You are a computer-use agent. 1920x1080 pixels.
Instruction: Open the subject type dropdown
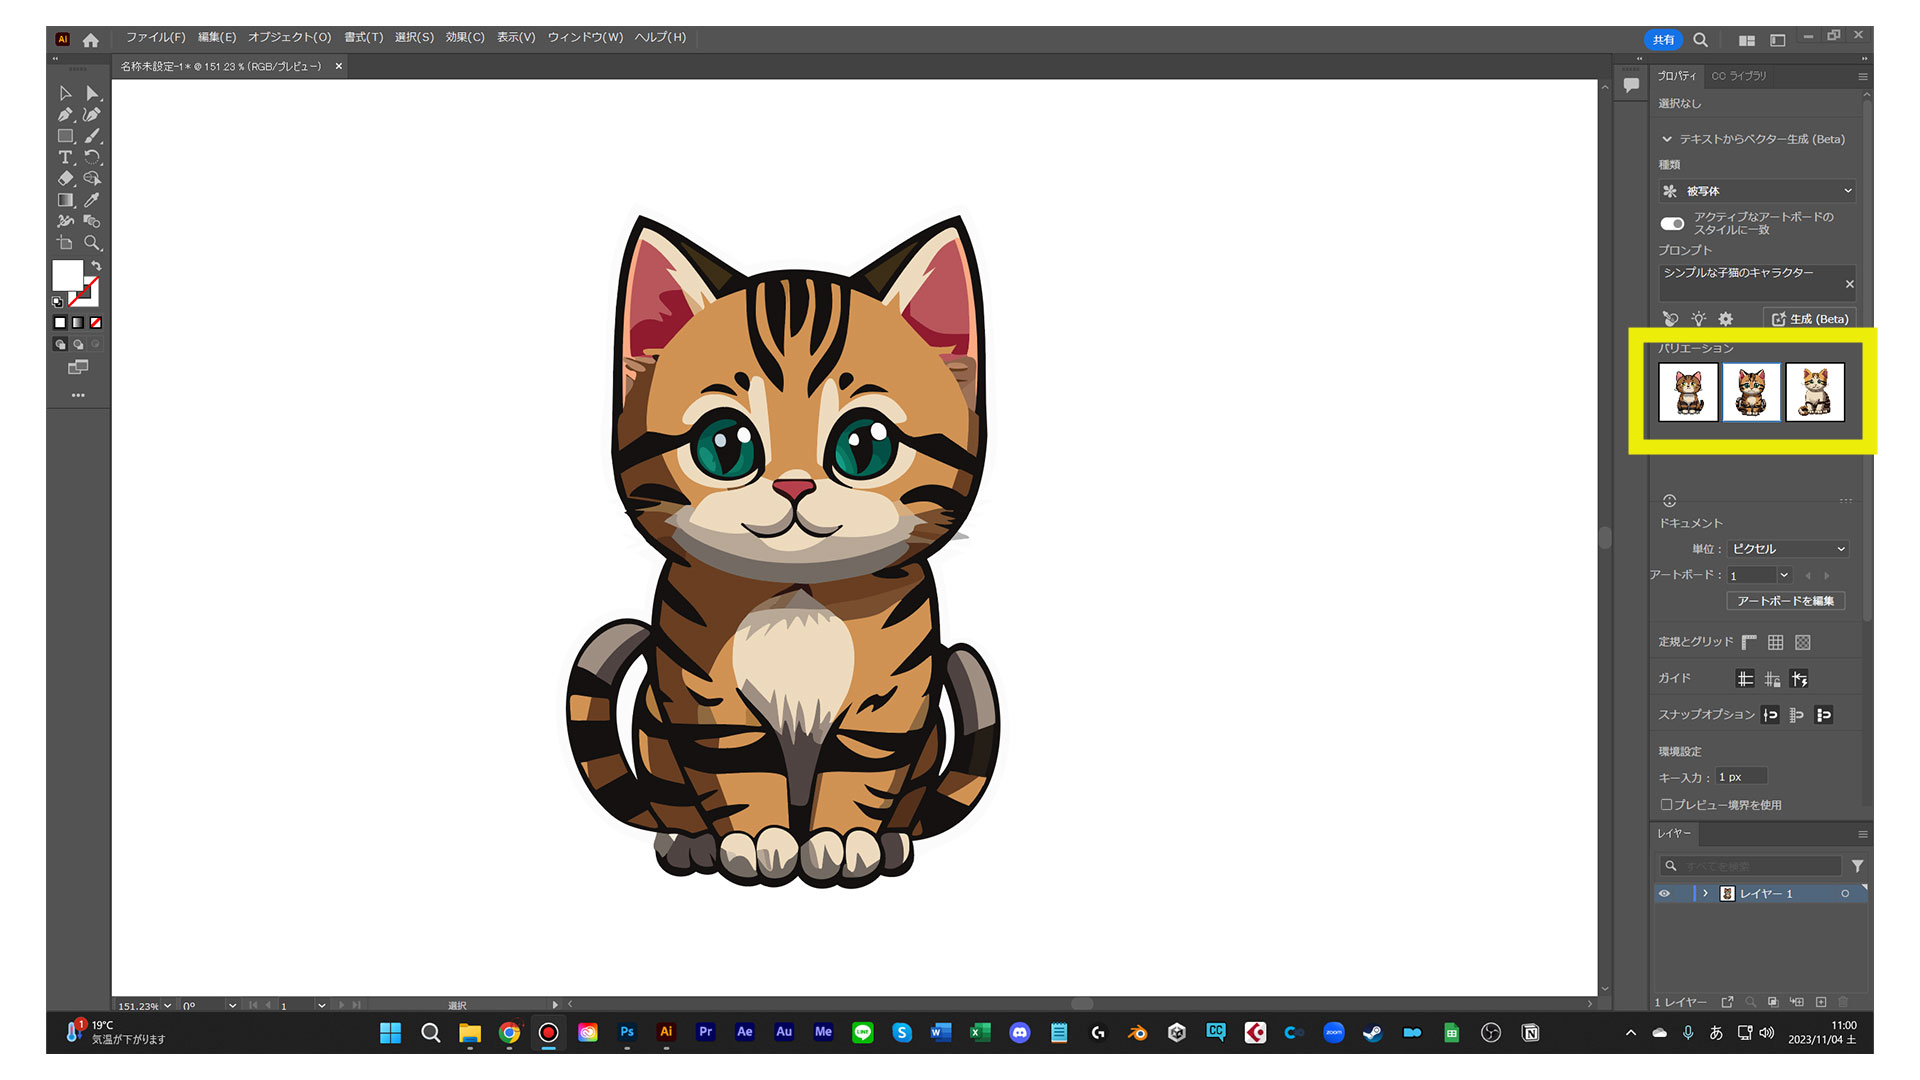(x=1756, y=191)
